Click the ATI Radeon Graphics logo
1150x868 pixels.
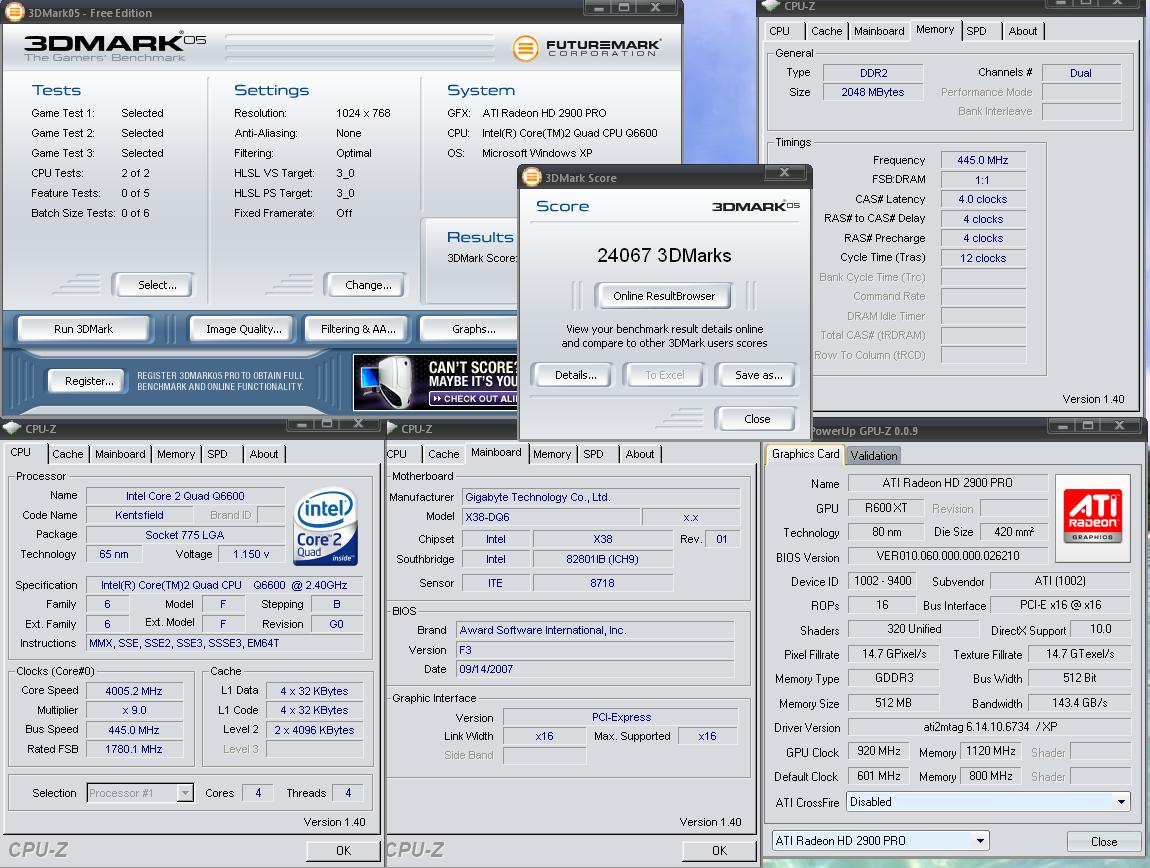coord(1092,517)
